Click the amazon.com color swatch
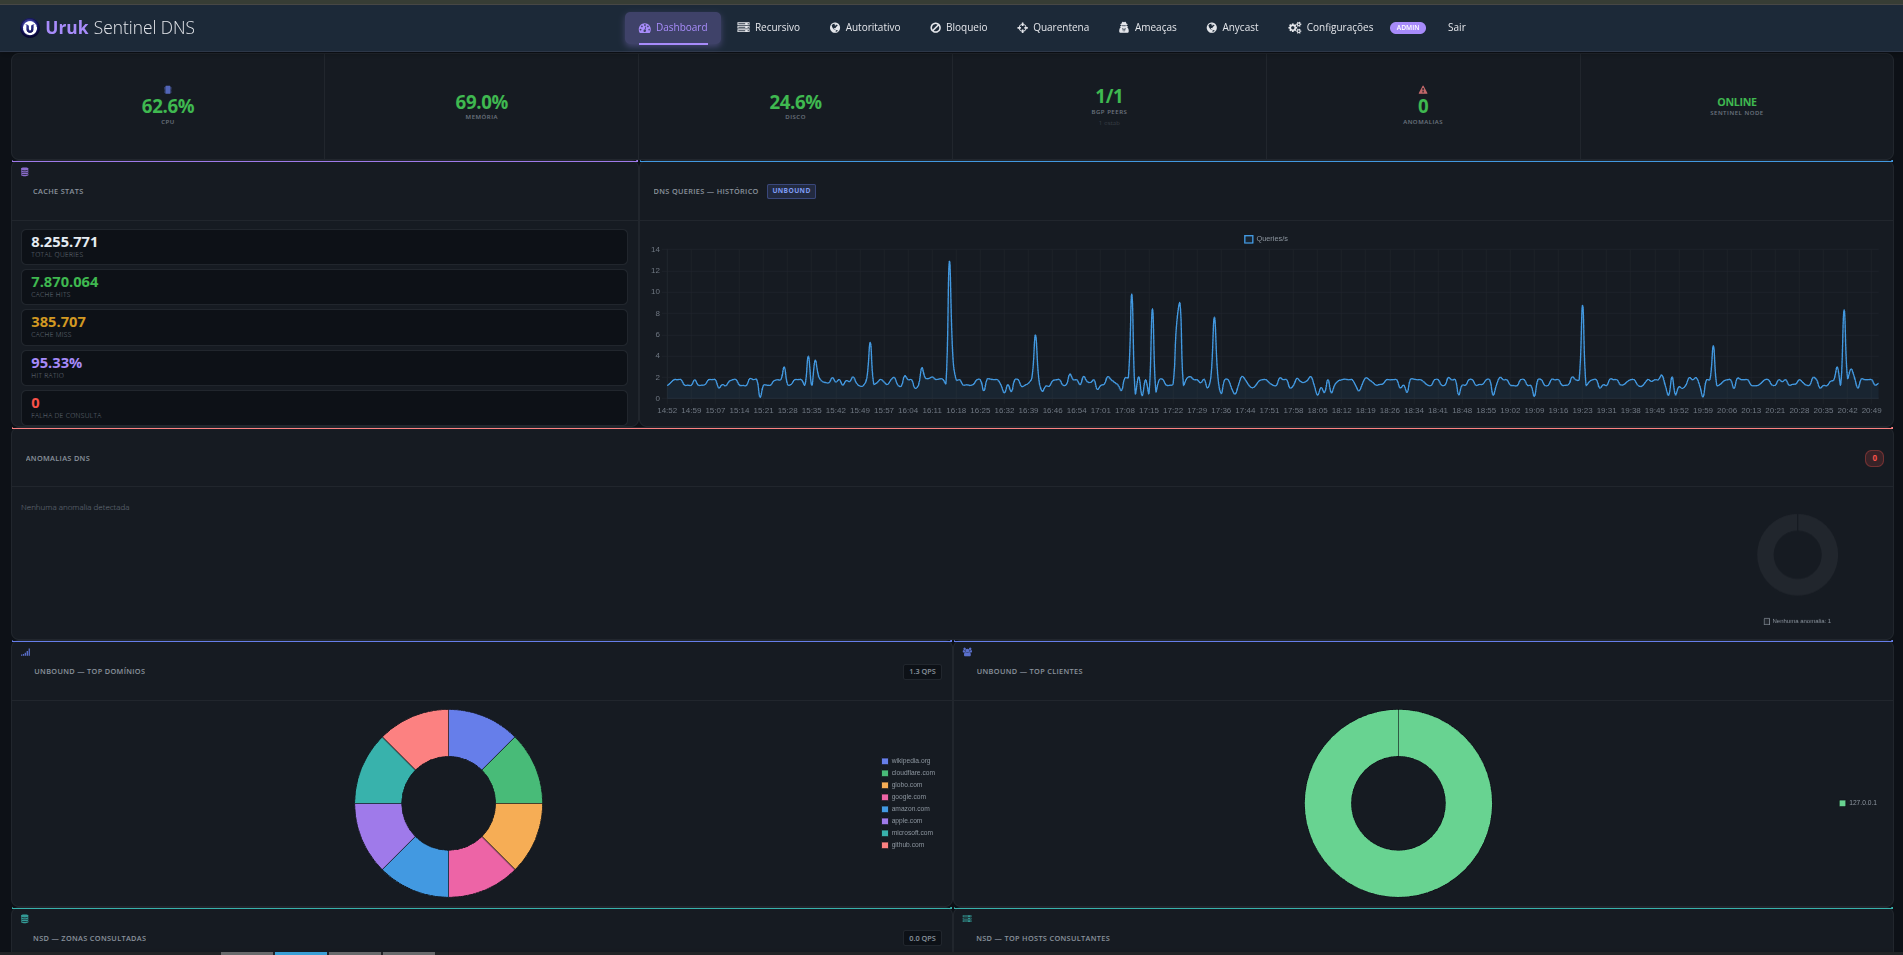 [x=884, y=809]
